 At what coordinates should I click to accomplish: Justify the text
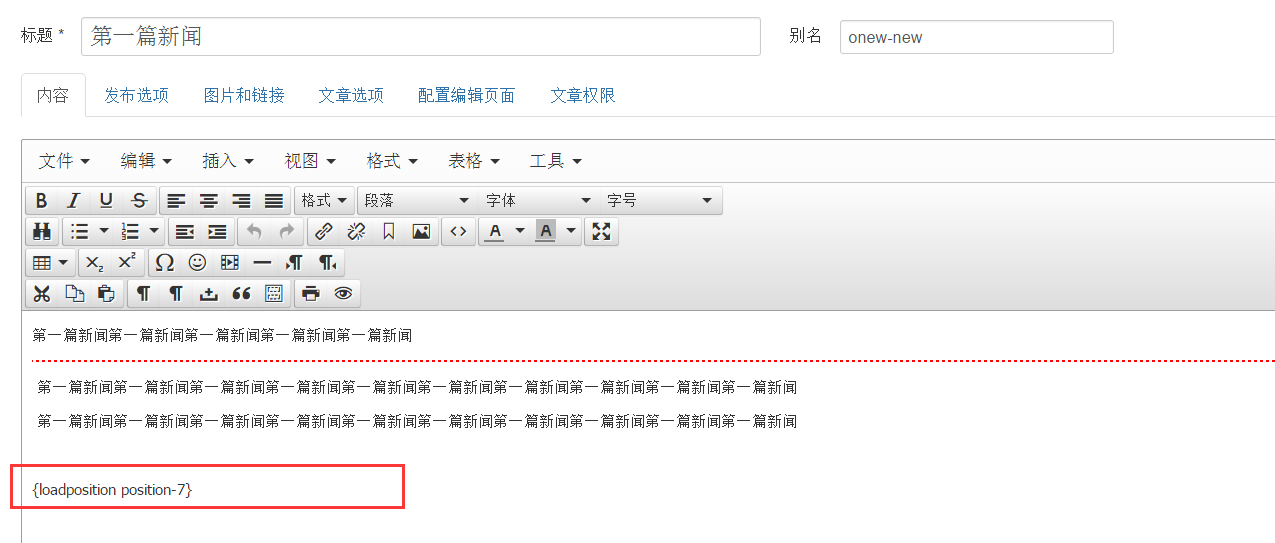[x=274, y=200]
